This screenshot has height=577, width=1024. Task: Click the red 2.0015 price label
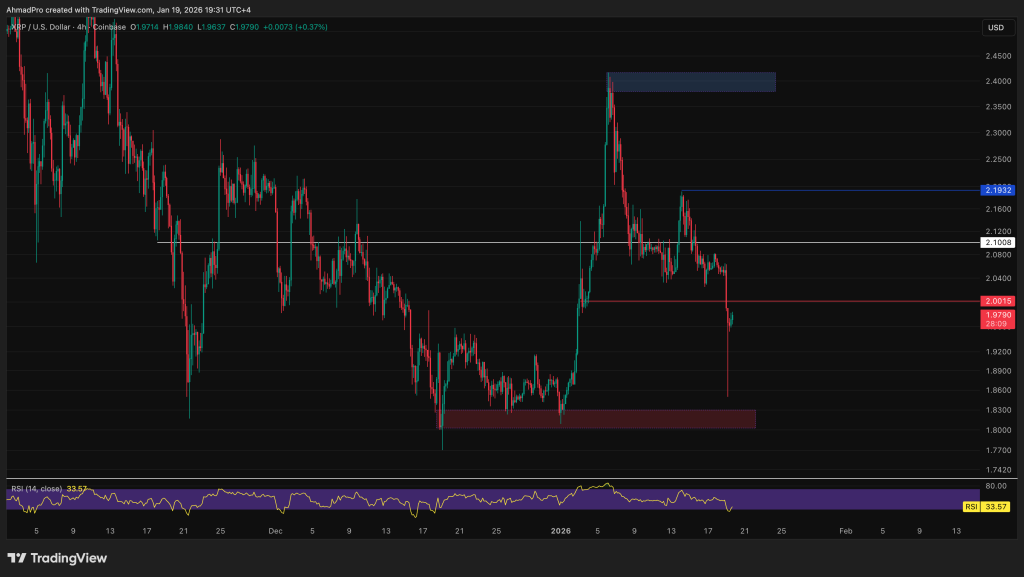(x=998, y=301)
